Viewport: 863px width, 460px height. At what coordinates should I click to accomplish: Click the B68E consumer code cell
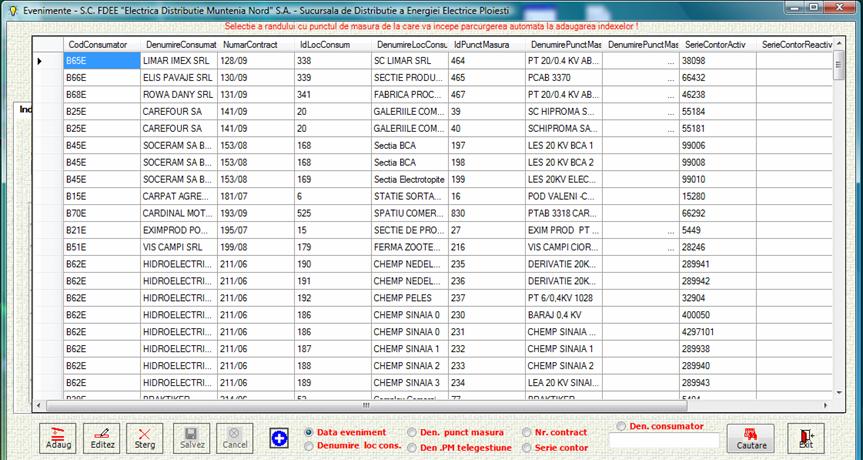(x=102, y=95)
